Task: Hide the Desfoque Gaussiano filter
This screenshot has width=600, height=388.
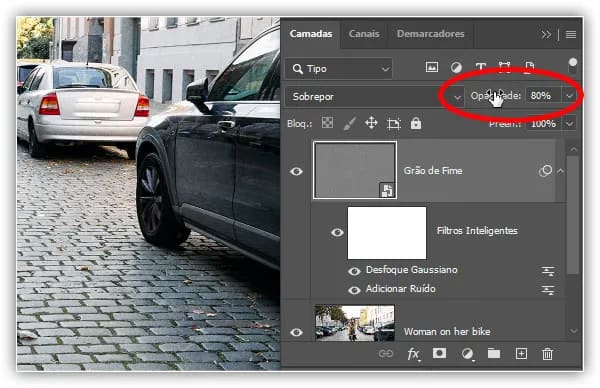Action: 354,271
